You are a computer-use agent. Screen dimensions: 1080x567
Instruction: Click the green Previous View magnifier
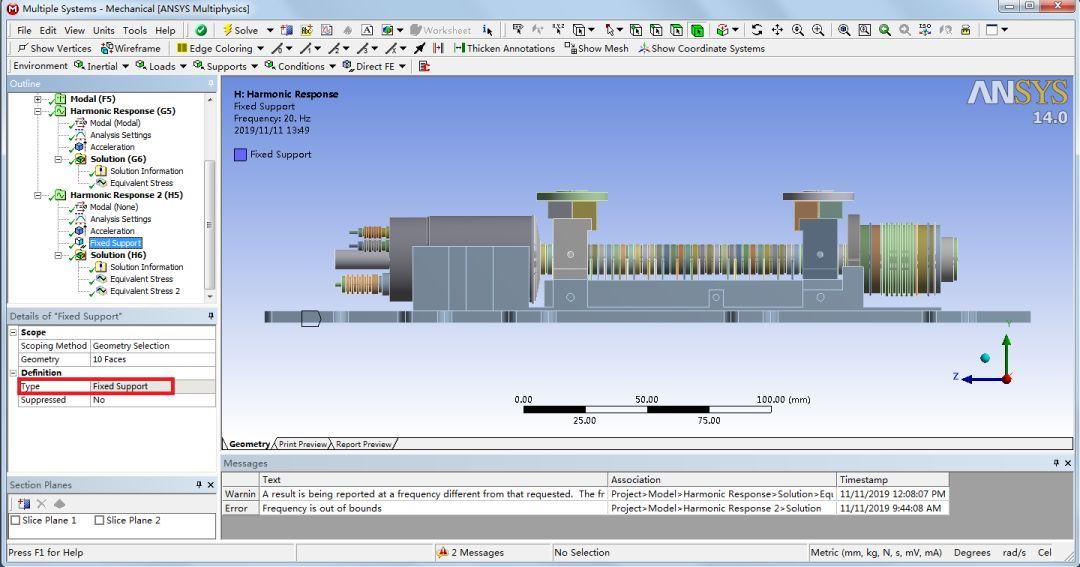click(884, 30)
